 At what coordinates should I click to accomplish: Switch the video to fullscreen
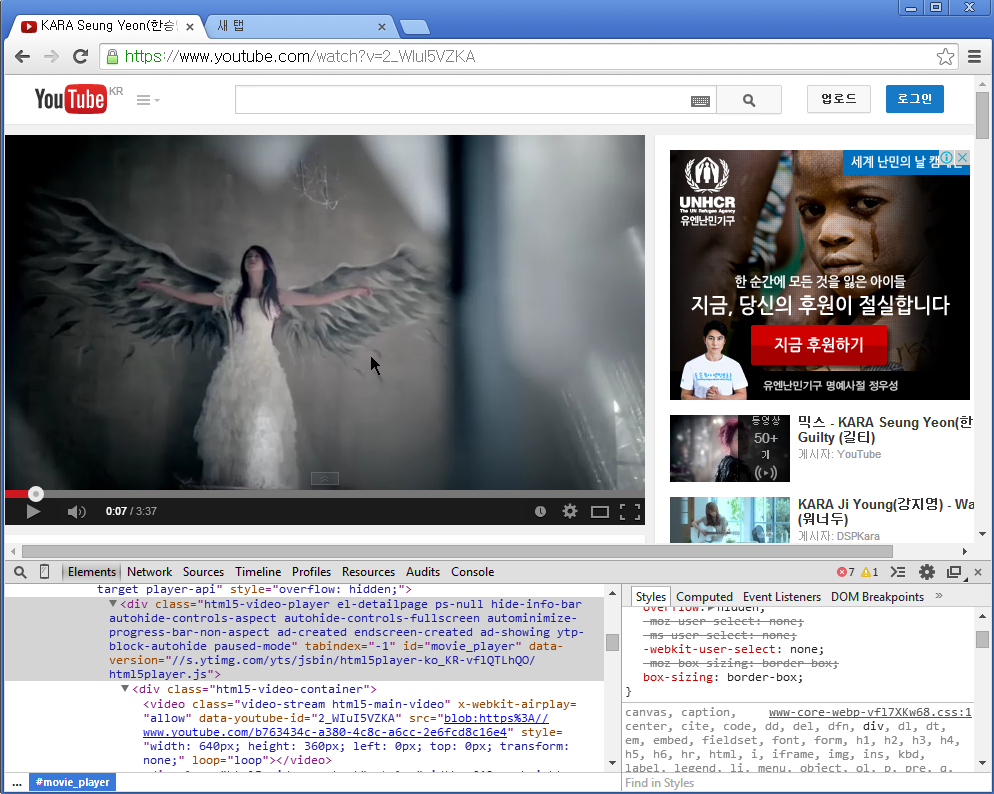pos(629,511)
